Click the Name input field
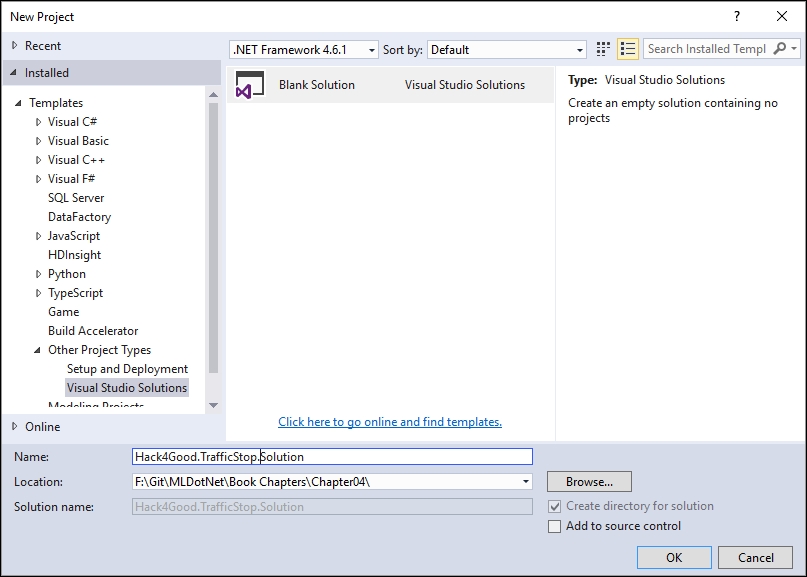This screenshot has width=807, height=577. [332, 457]
